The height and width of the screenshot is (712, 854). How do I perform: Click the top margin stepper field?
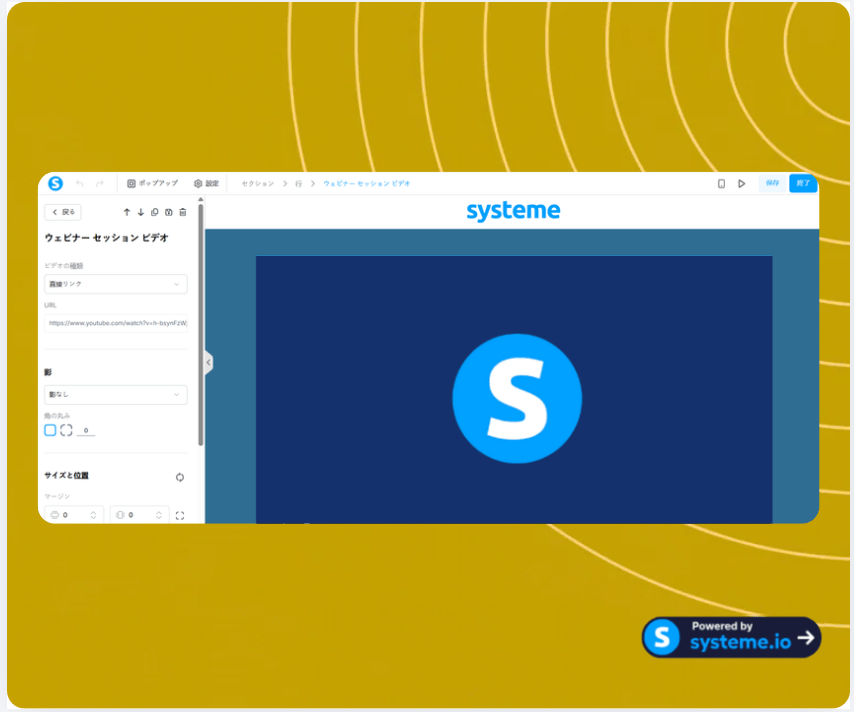pyautogui.click(x=74, y=515)
